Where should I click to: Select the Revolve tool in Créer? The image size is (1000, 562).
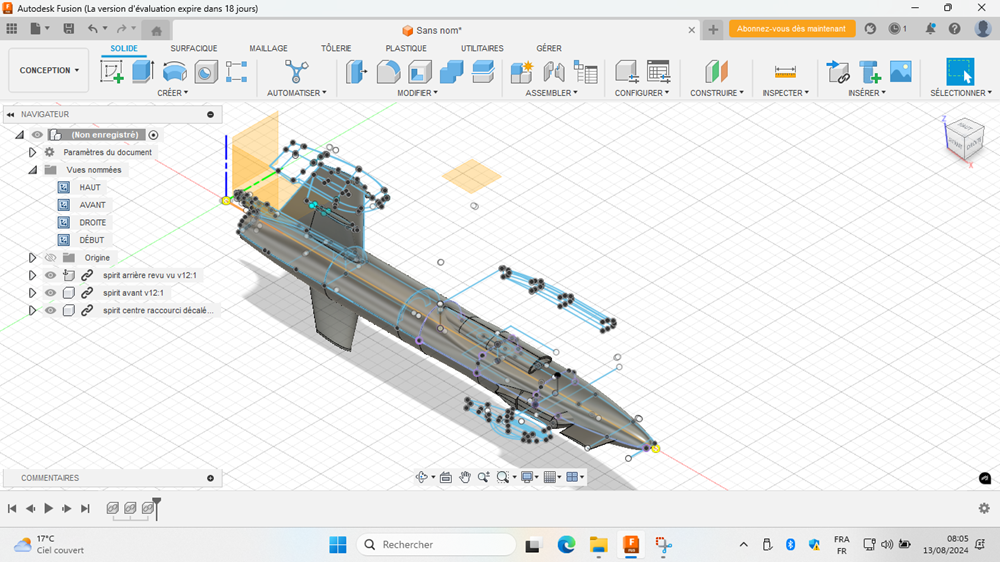point(175,71)
